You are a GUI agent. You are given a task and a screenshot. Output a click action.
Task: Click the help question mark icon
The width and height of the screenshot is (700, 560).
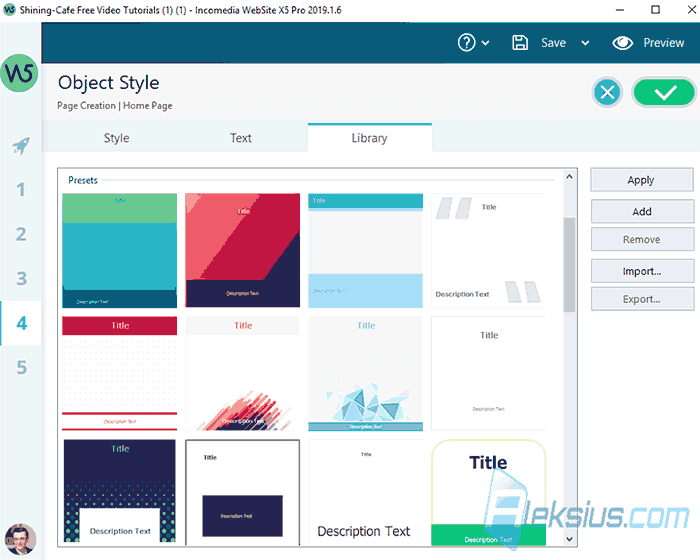(467, 43)
